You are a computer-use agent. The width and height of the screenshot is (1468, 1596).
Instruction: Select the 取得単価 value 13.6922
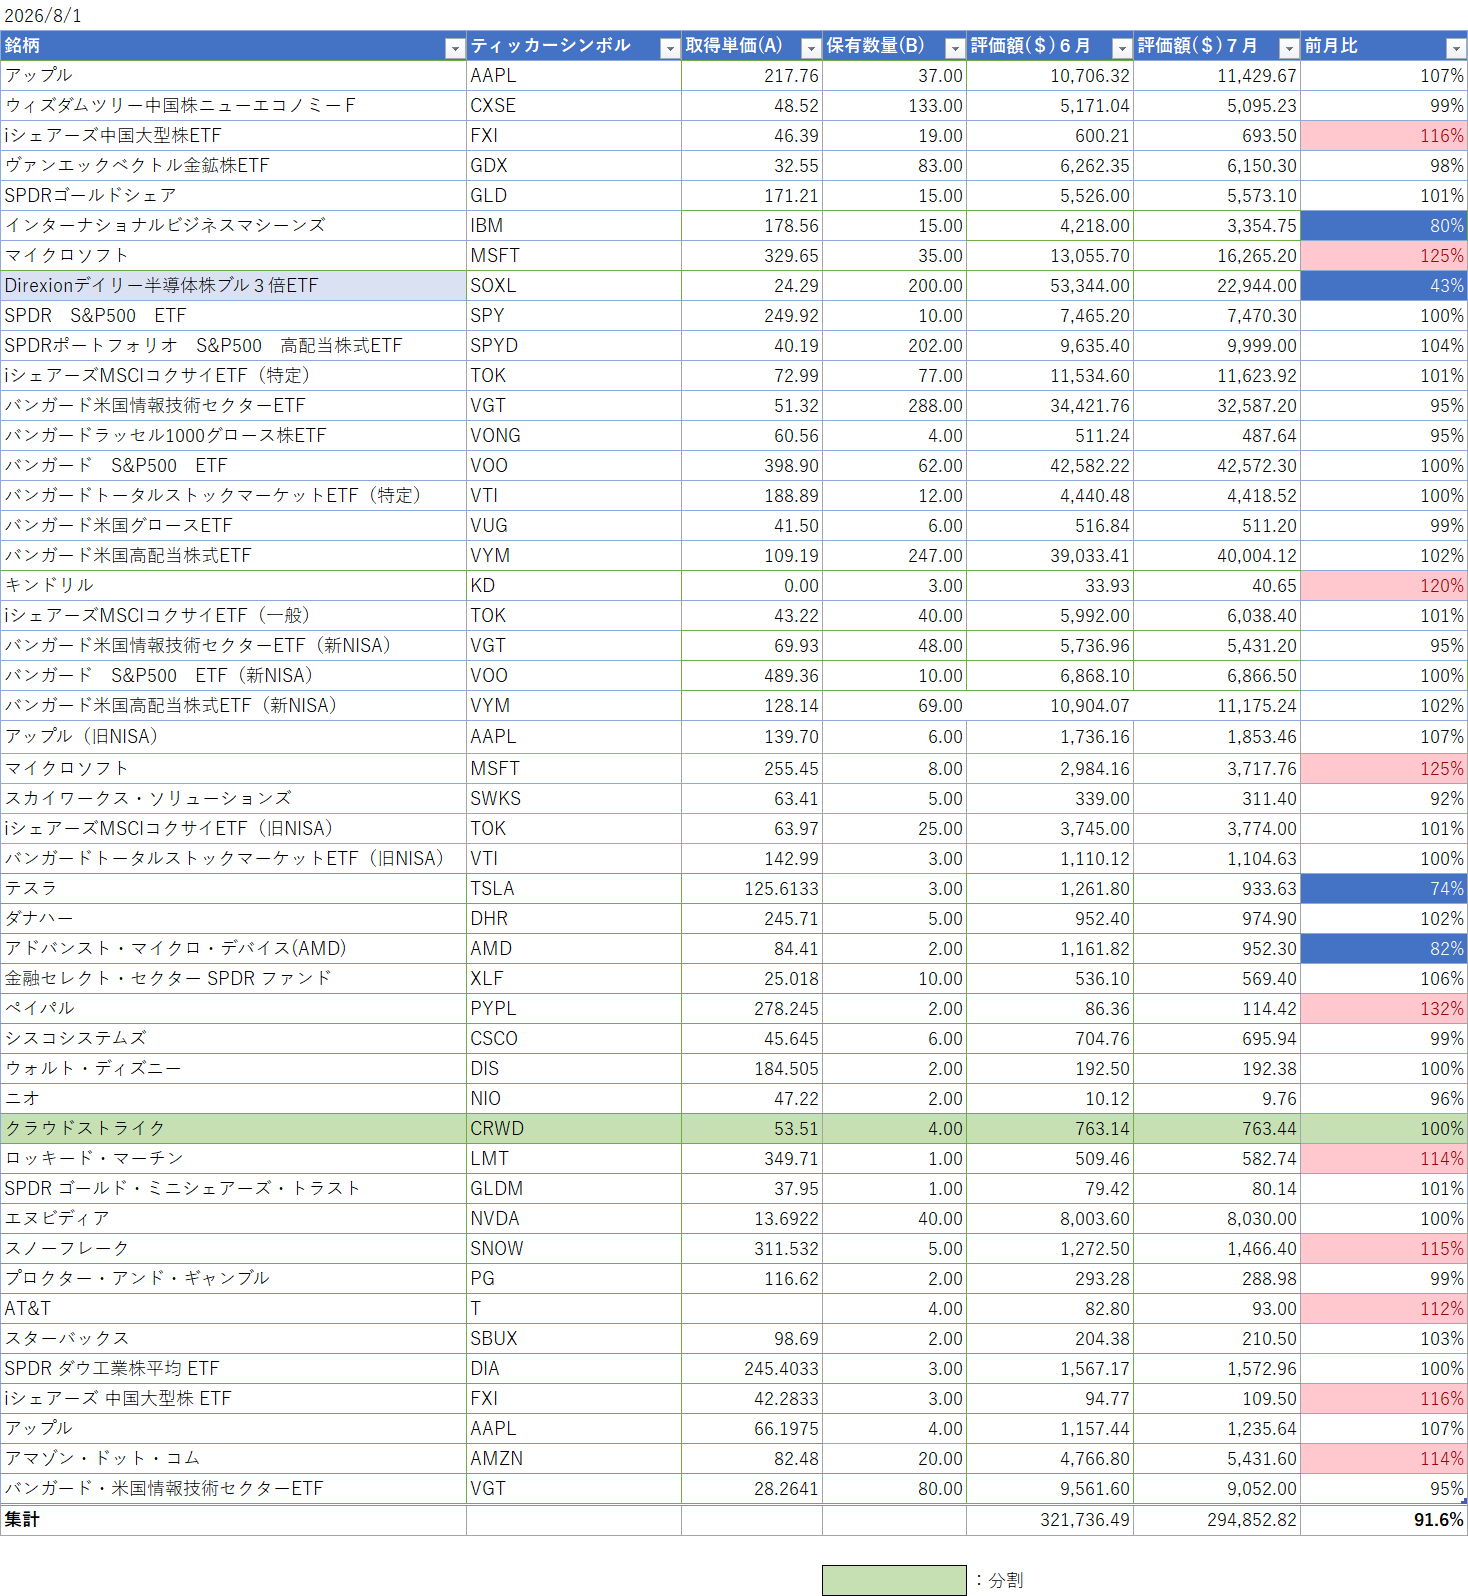tap(752, 1218)
